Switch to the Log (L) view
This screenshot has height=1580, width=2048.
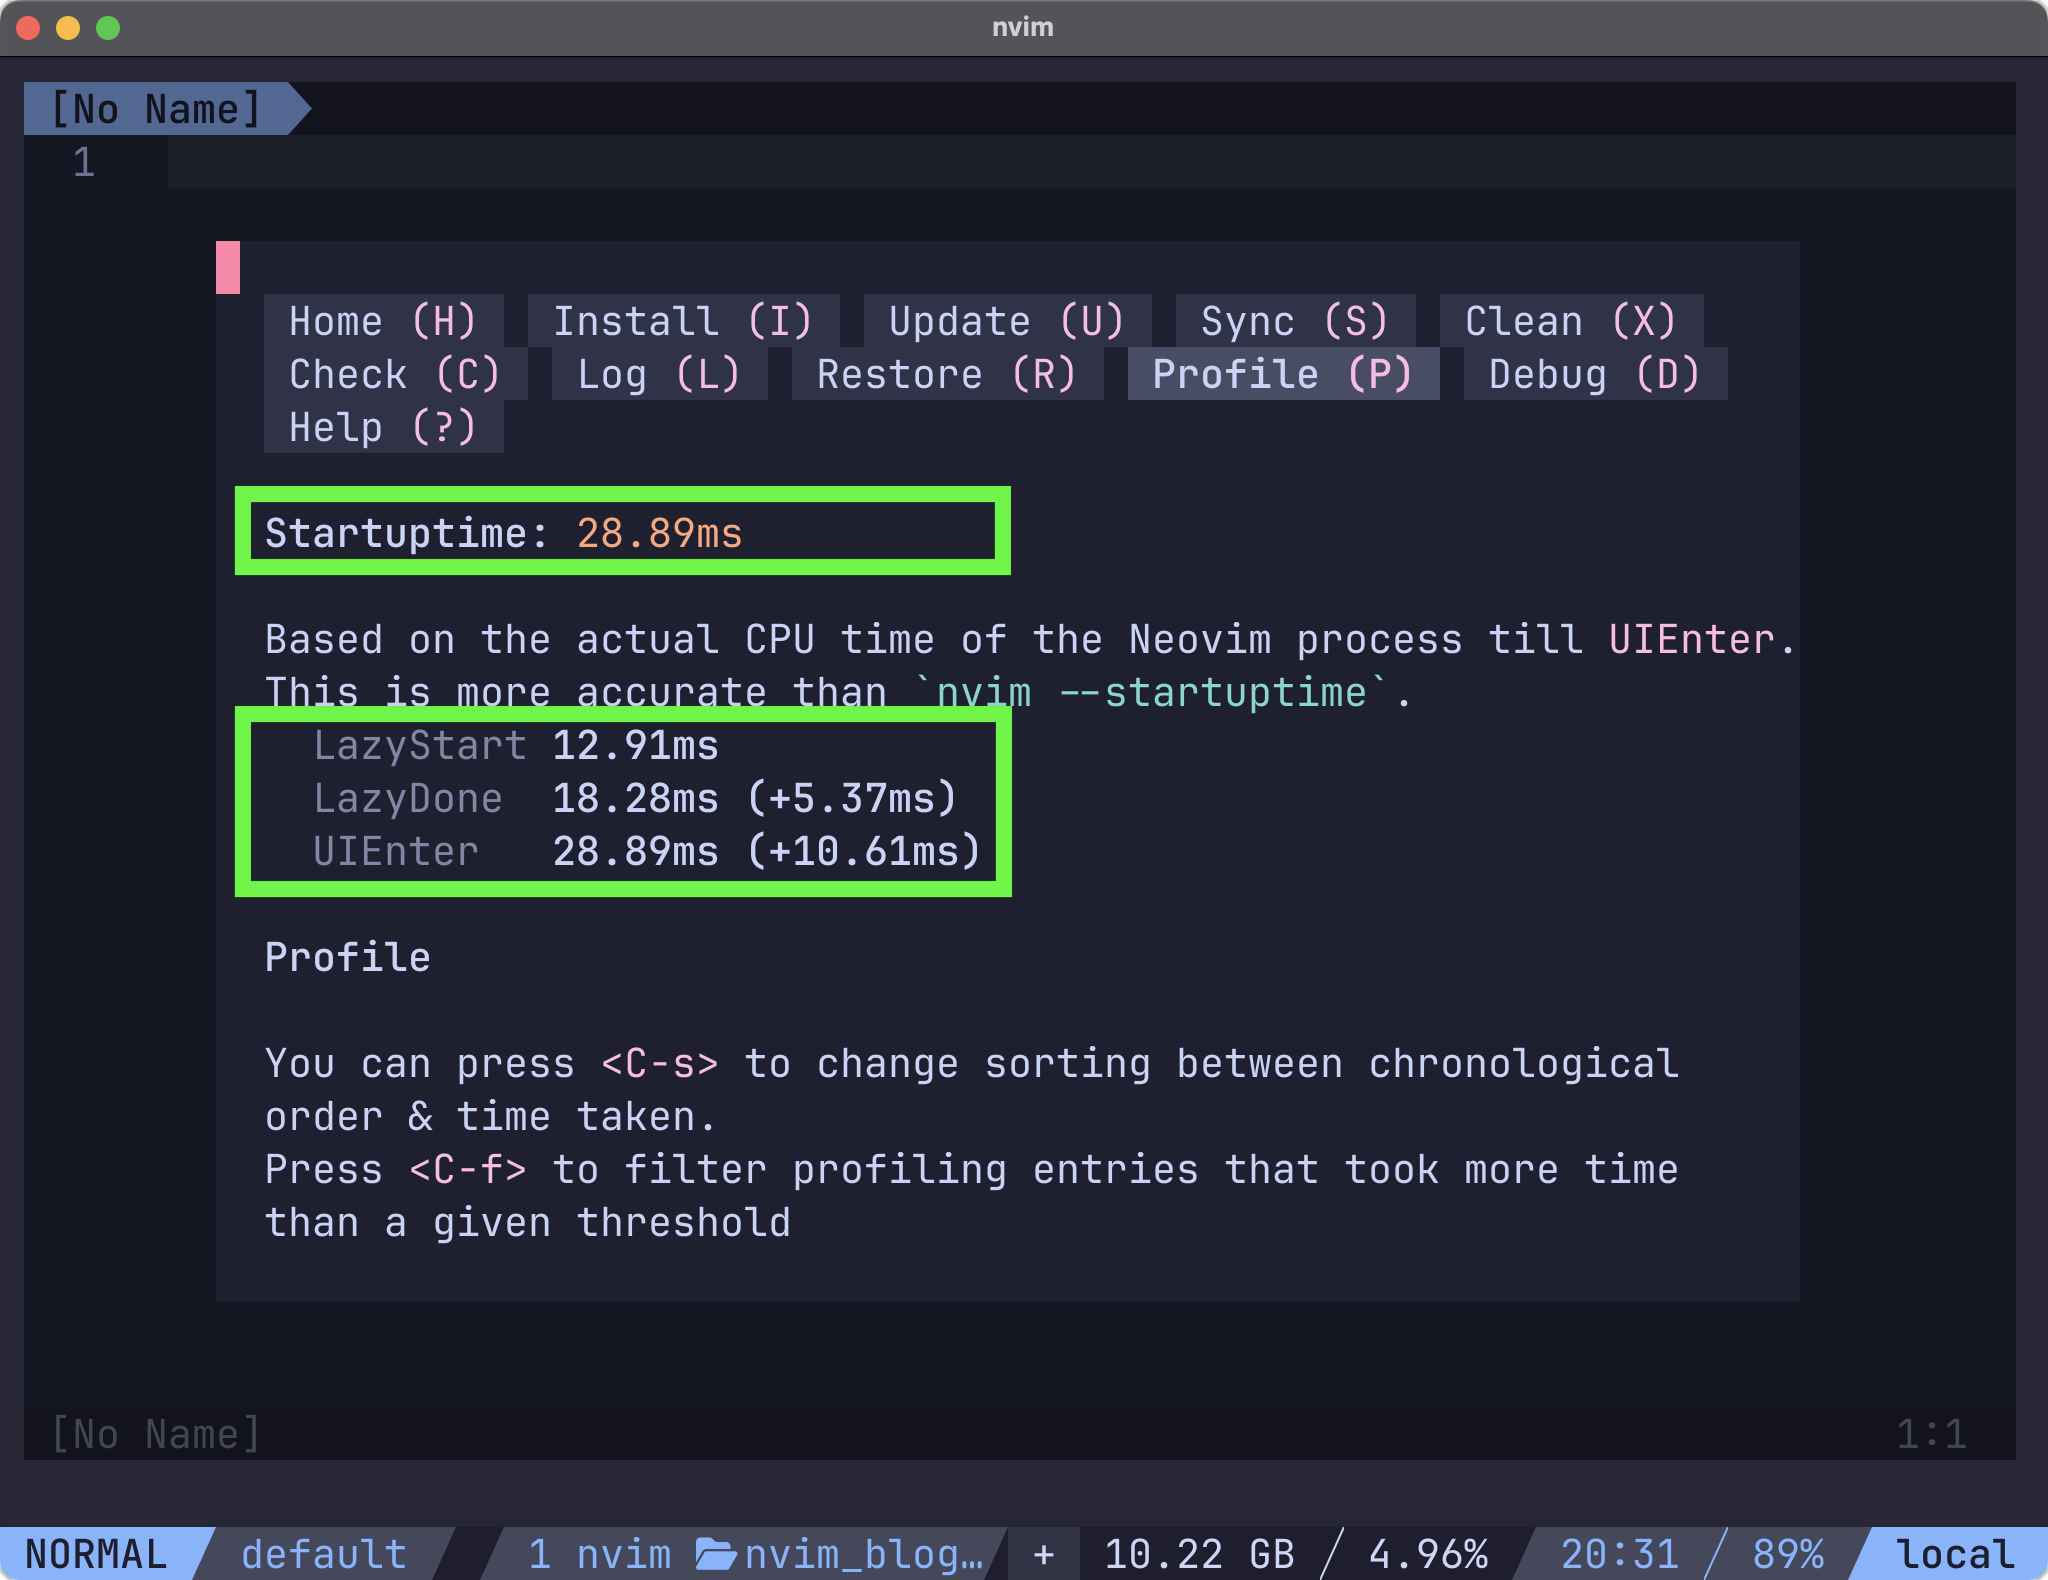click(x=659, y=375)
